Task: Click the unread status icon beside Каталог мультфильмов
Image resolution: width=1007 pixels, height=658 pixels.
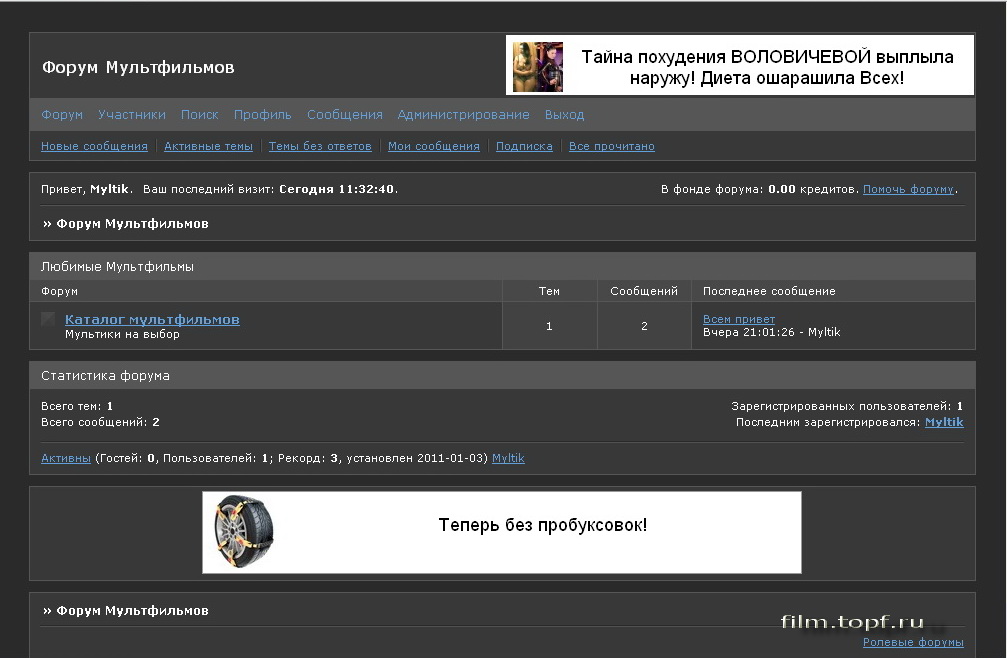Action: [x=46, y=318]
